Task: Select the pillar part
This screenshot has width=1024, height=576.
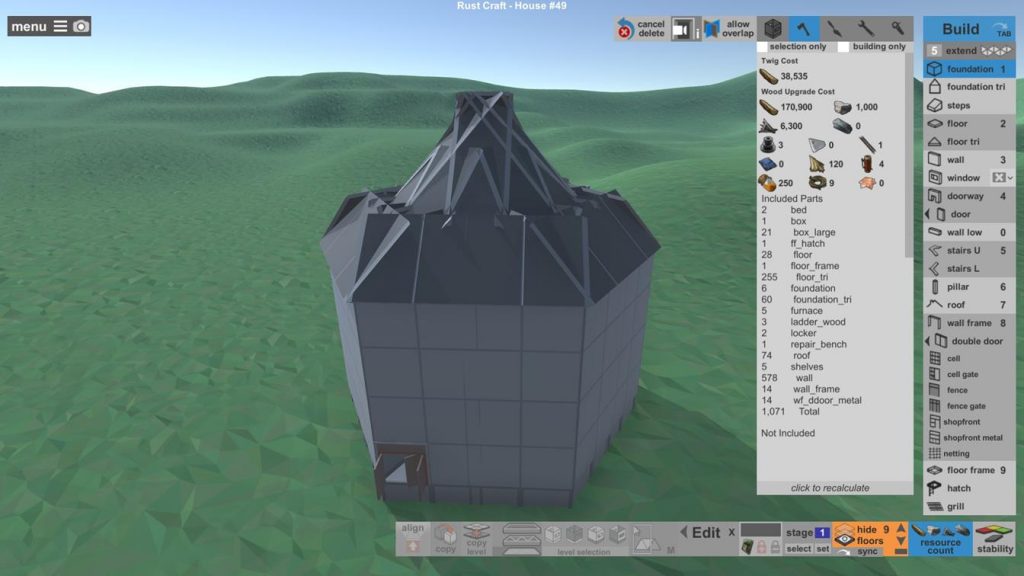Action: [x=969, y=287]
